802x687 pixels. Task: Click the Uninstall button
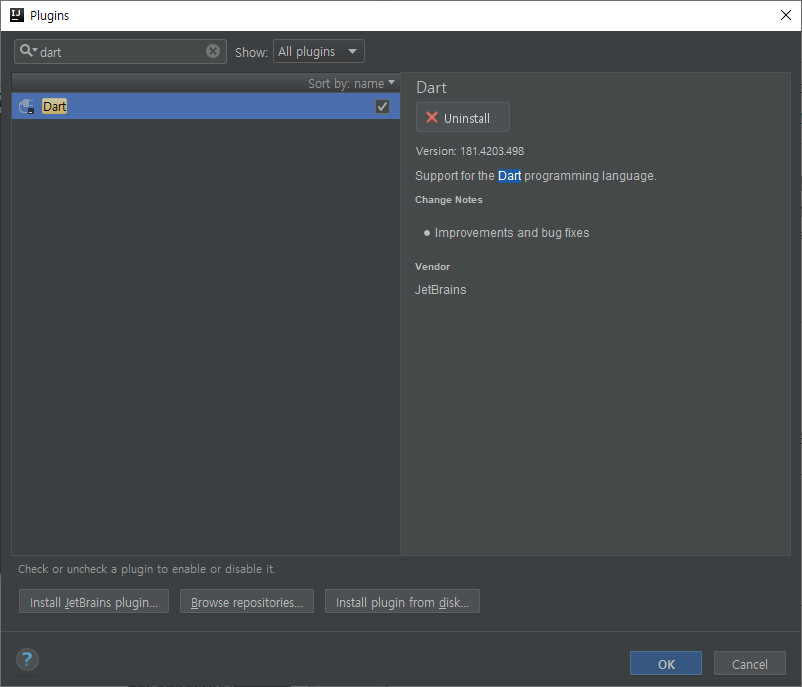pyautogui.click(x=462, y=118)
